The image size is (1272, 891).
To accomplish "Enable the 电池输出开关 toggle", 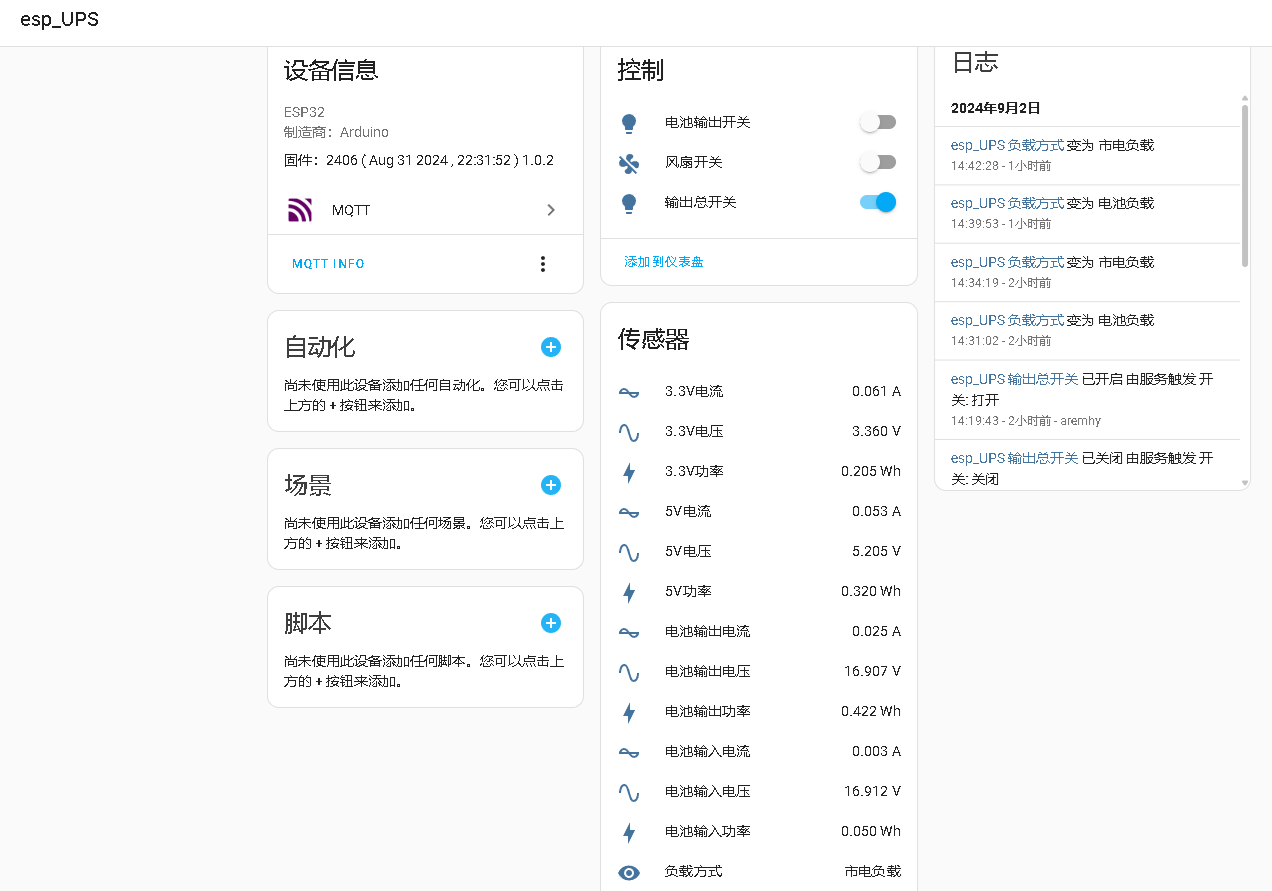I will (x=877, y=122).
